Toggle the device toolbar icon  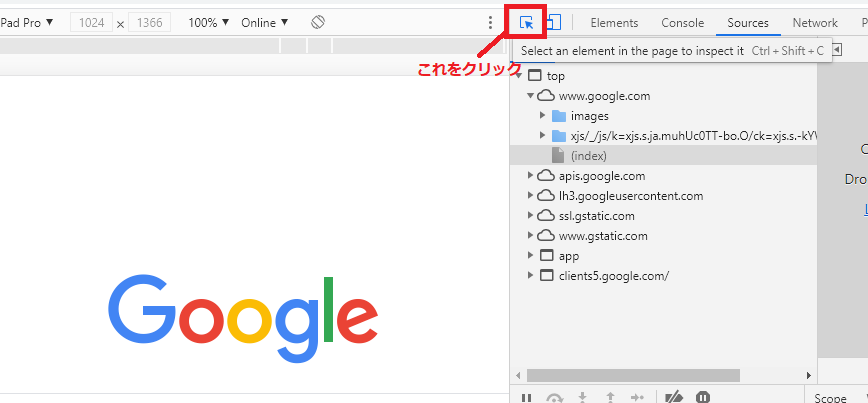coord(554,23)
